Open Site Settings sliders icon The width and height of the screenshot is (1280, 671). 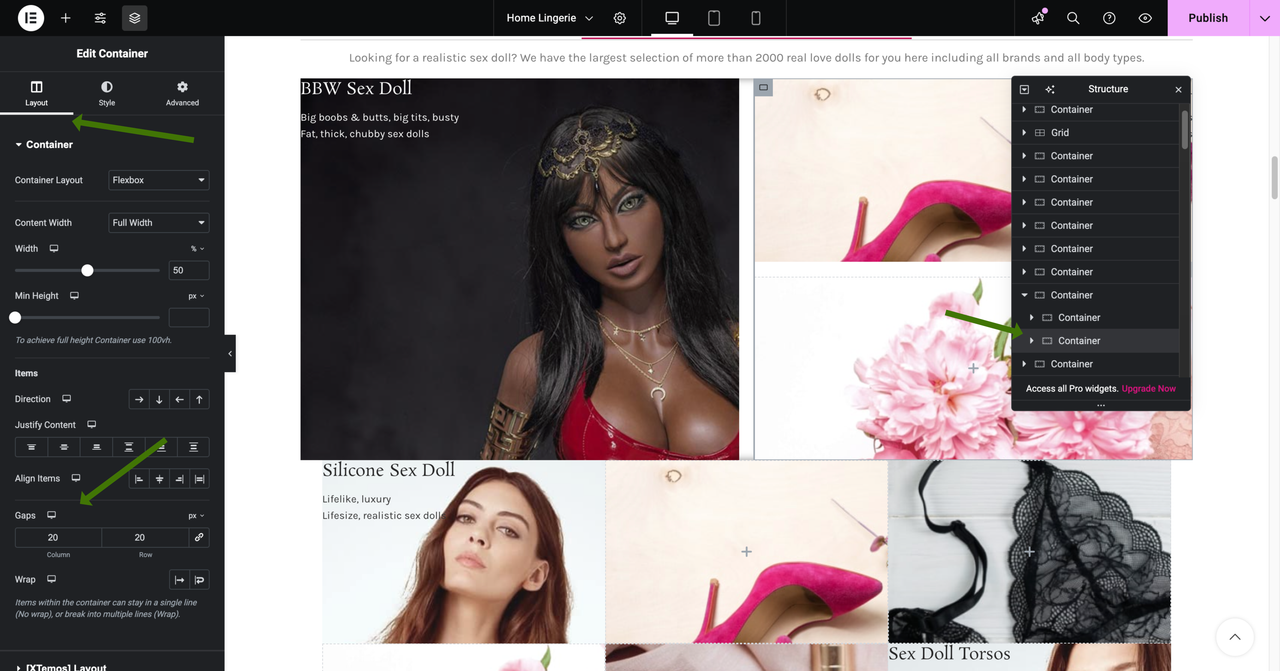pos(100,18)
